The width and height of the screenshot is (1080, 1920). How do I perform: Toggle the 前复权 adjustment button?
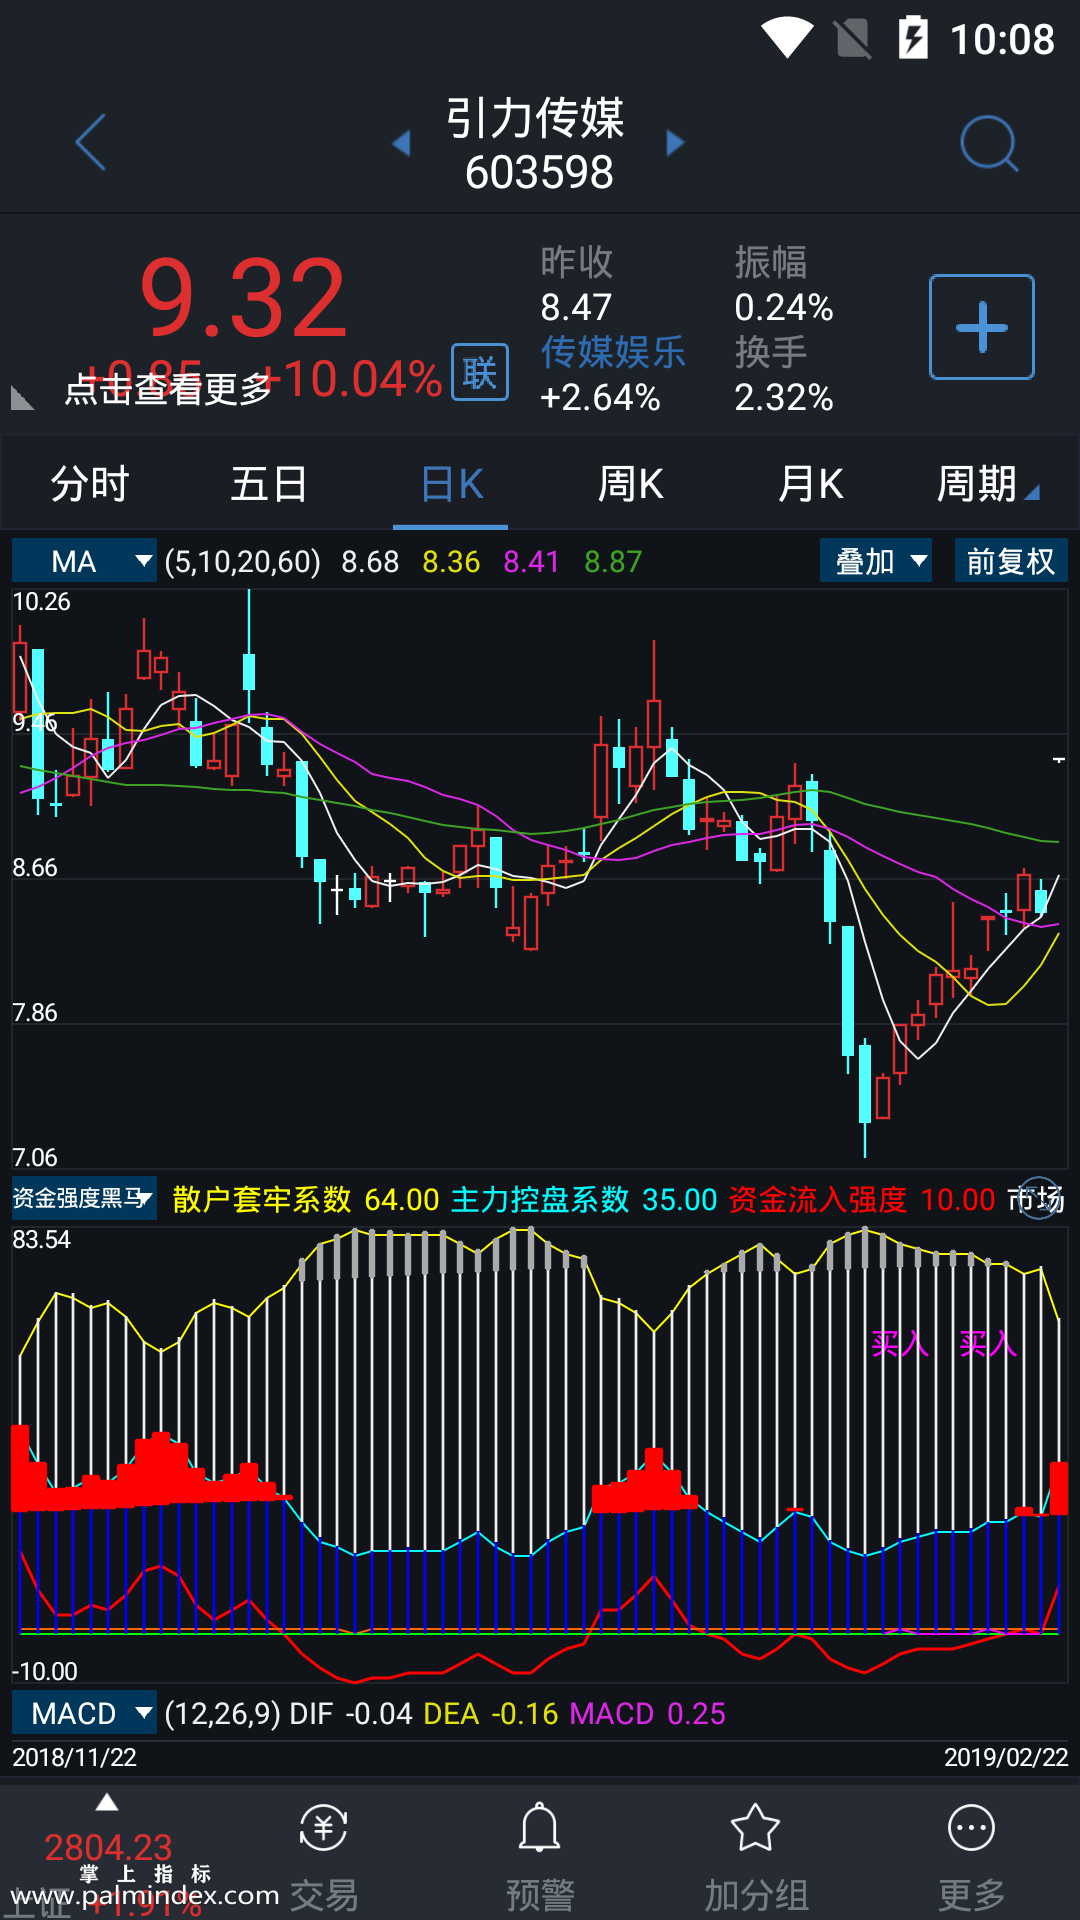click(1011, 561)
